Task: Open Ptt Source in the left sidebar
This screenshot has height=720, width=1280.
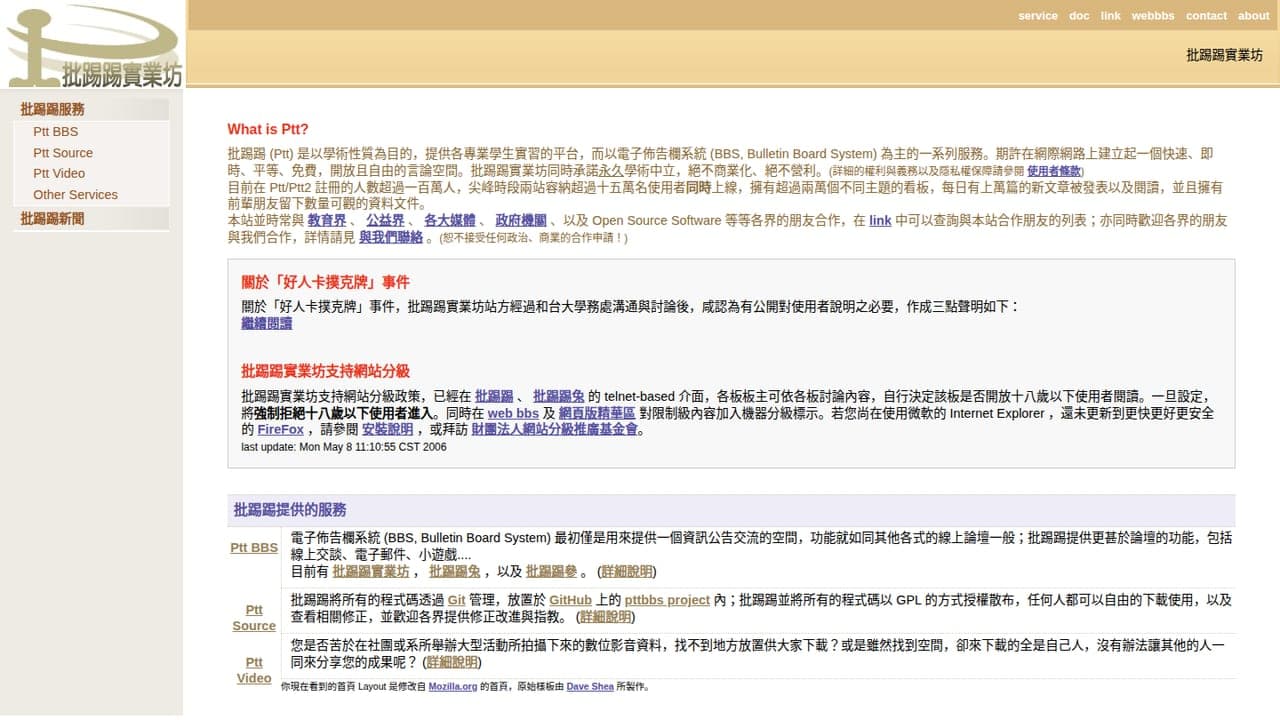Action: 63,152
